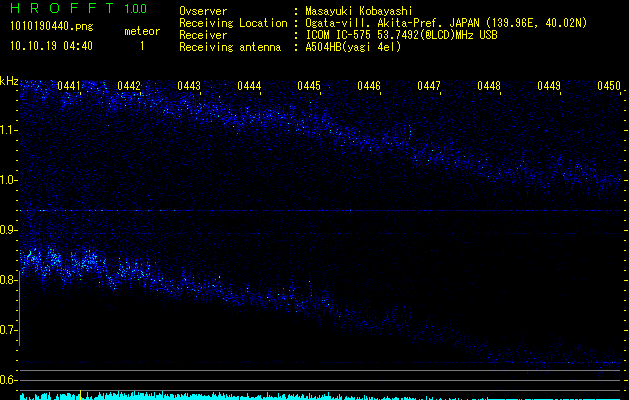Click the meteor count label
The width and height of the screenshot is (629, 400).
[x=141, y=31]
